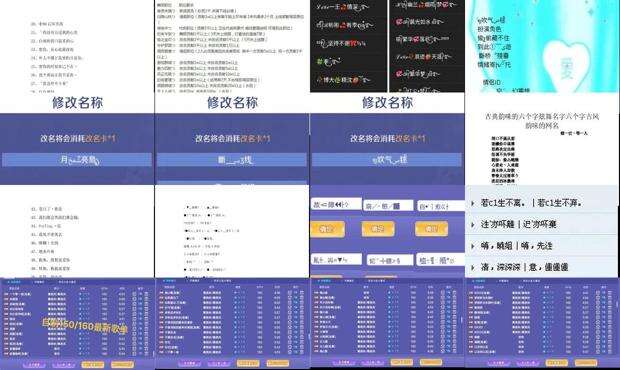Click the yellow button below the 故 name box
The height and width of the screenshot is (370, 620).
[327, 229]
